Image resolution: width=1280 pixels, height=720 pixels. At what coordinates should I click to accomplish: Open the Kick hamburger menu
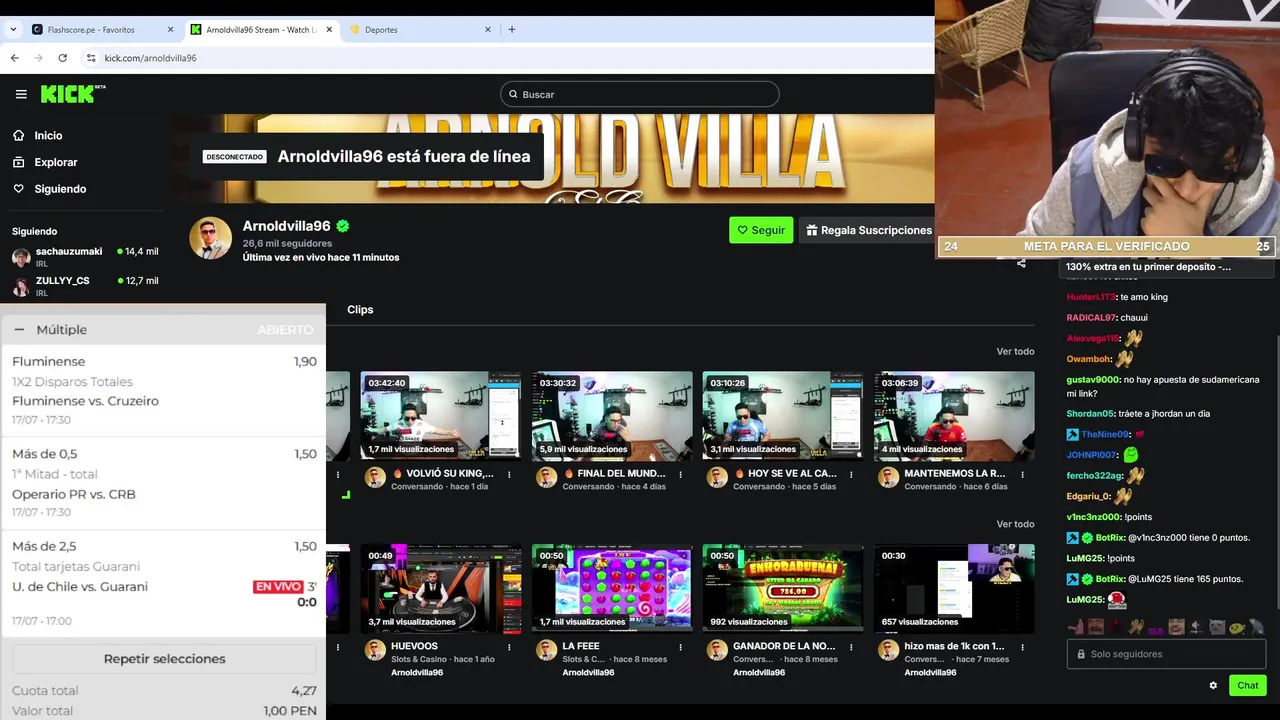21,94
